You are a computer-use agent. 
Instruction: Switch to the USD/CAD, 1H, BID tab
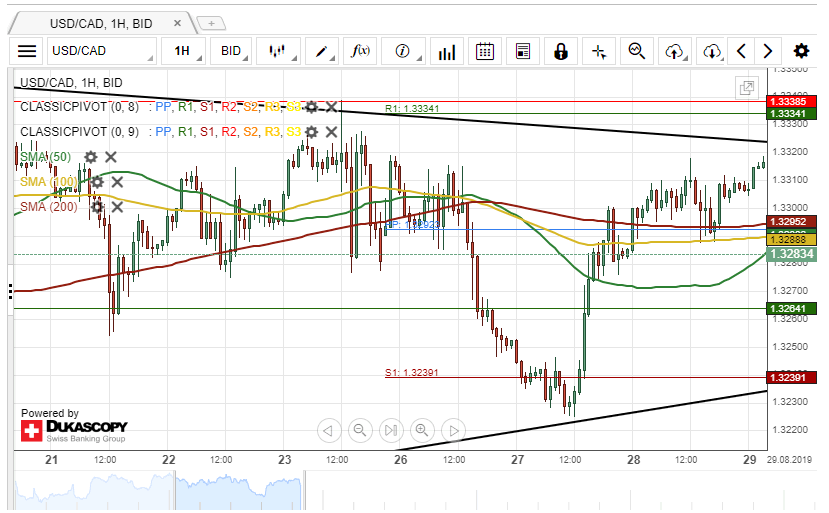click(x=100, y=23)
